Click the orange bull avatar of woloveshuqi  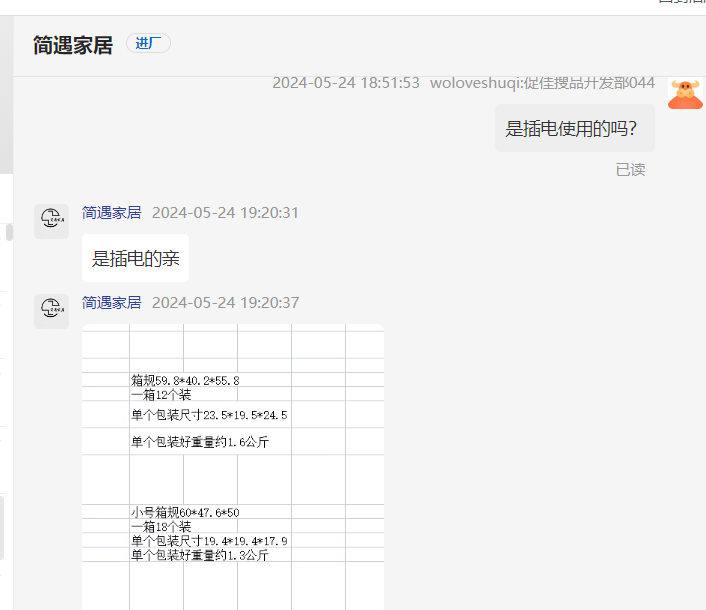click(685, 94)
